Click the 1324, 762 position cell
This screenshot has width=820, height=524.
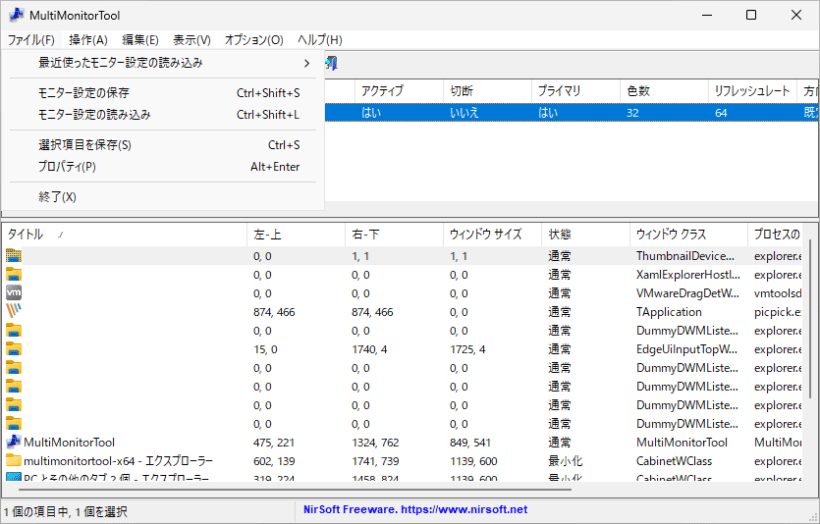[375, 442]
